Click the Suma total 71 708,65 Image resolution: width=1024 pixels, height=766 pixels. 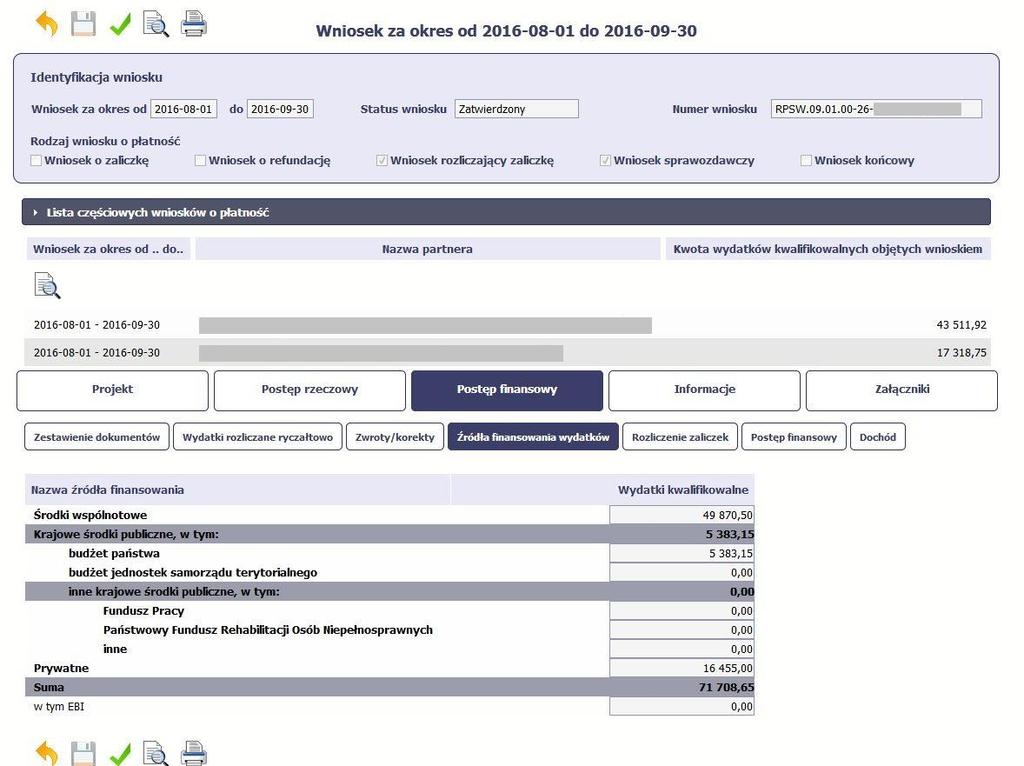tap(726, 687)
